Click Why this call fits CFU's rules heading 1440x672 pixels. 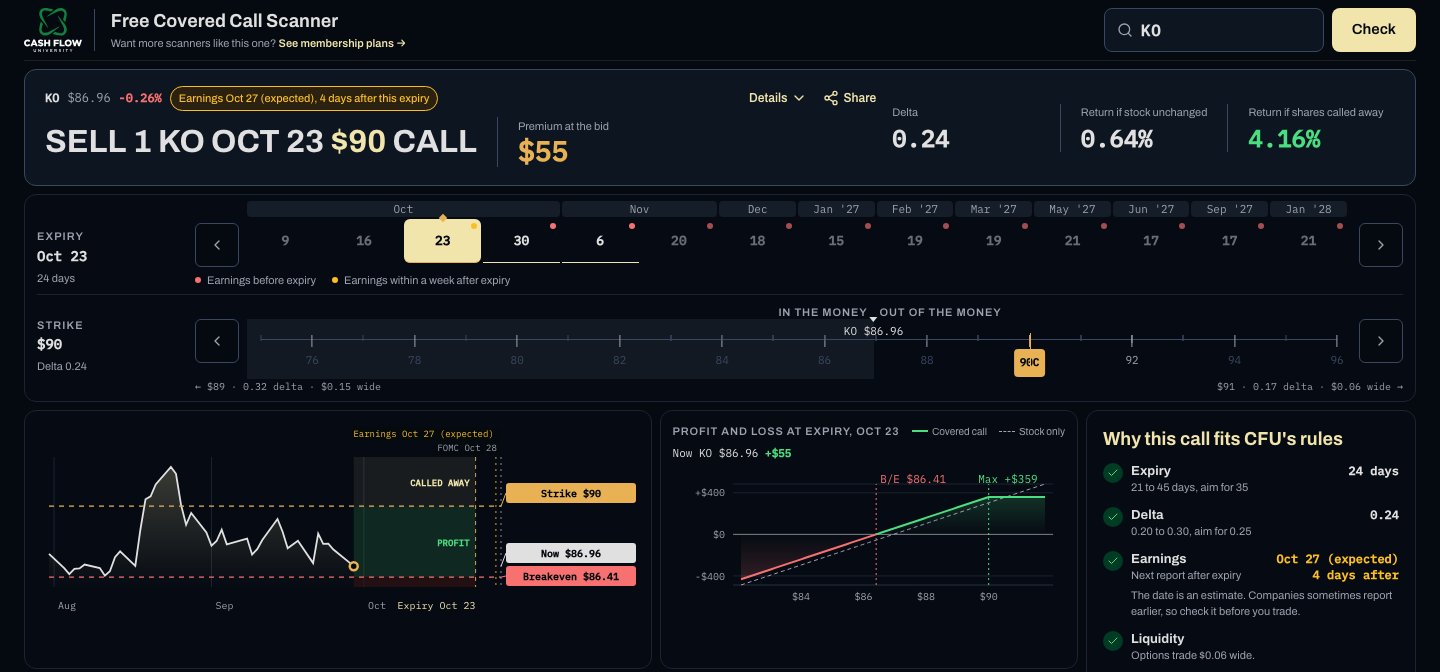pyautogui.click(x=1223, y=438)
